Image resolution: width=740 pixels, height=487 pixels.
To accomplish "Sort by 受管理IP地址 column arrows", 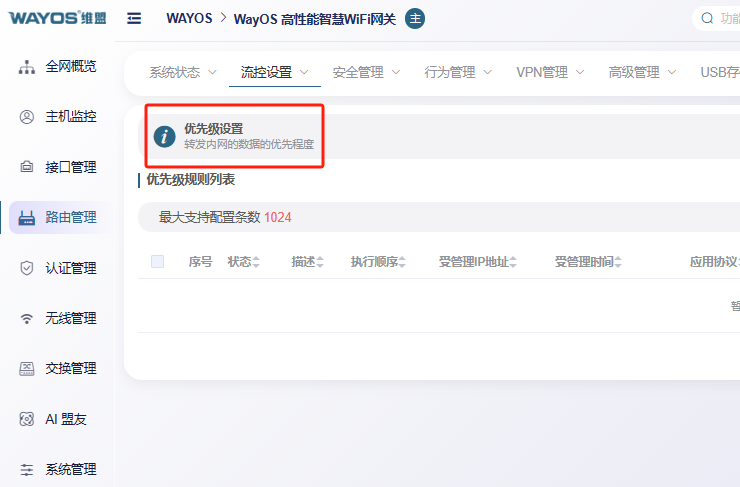I will click(x=513, y=262).
